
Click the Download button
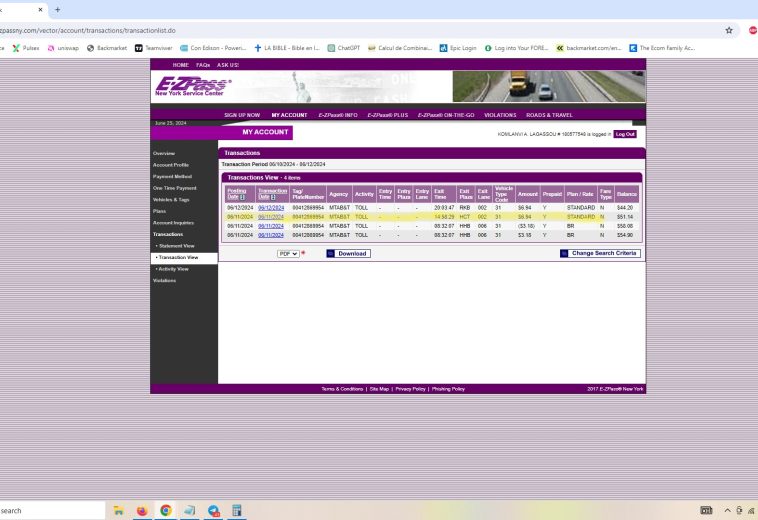pyautogui.click(x=348, y=254)
